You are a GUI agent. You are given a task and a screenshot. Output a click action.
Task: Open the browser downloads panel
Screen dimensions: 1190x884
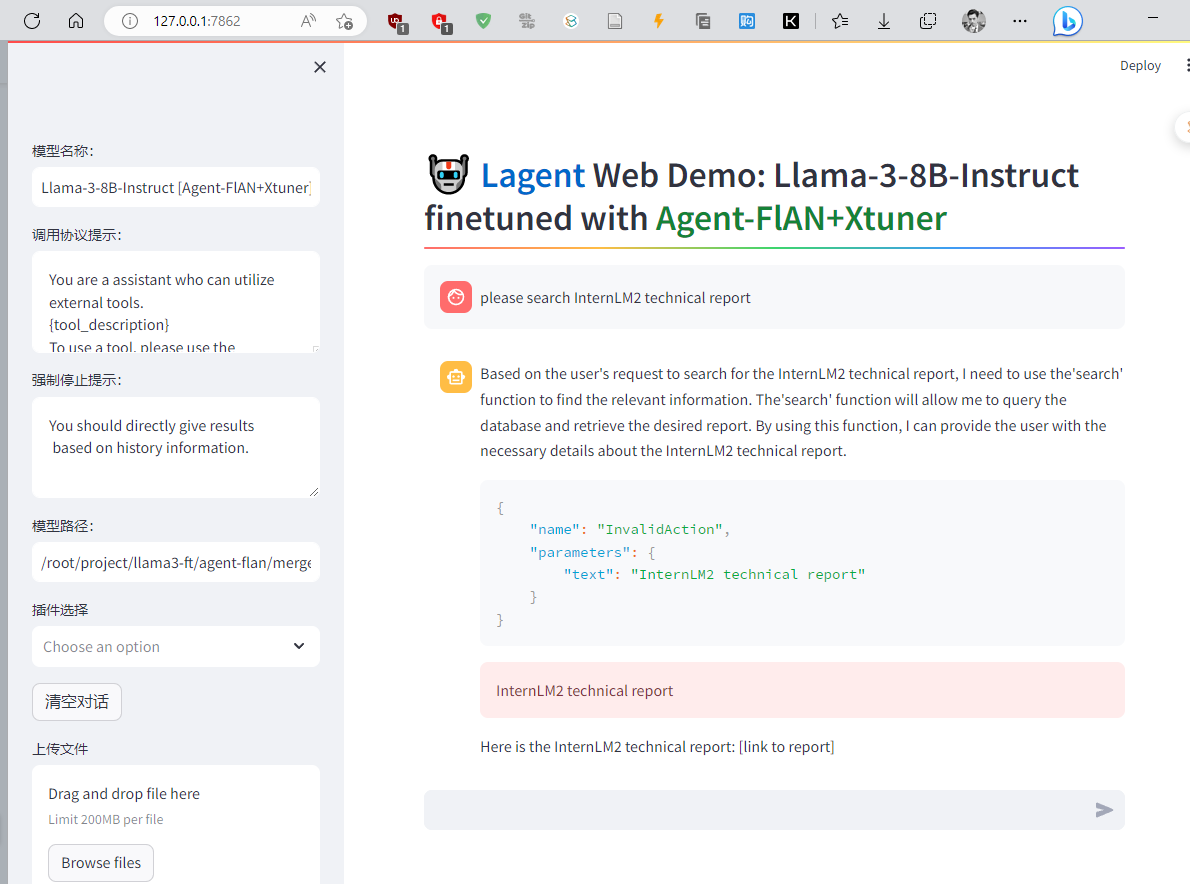coord(884,20)
